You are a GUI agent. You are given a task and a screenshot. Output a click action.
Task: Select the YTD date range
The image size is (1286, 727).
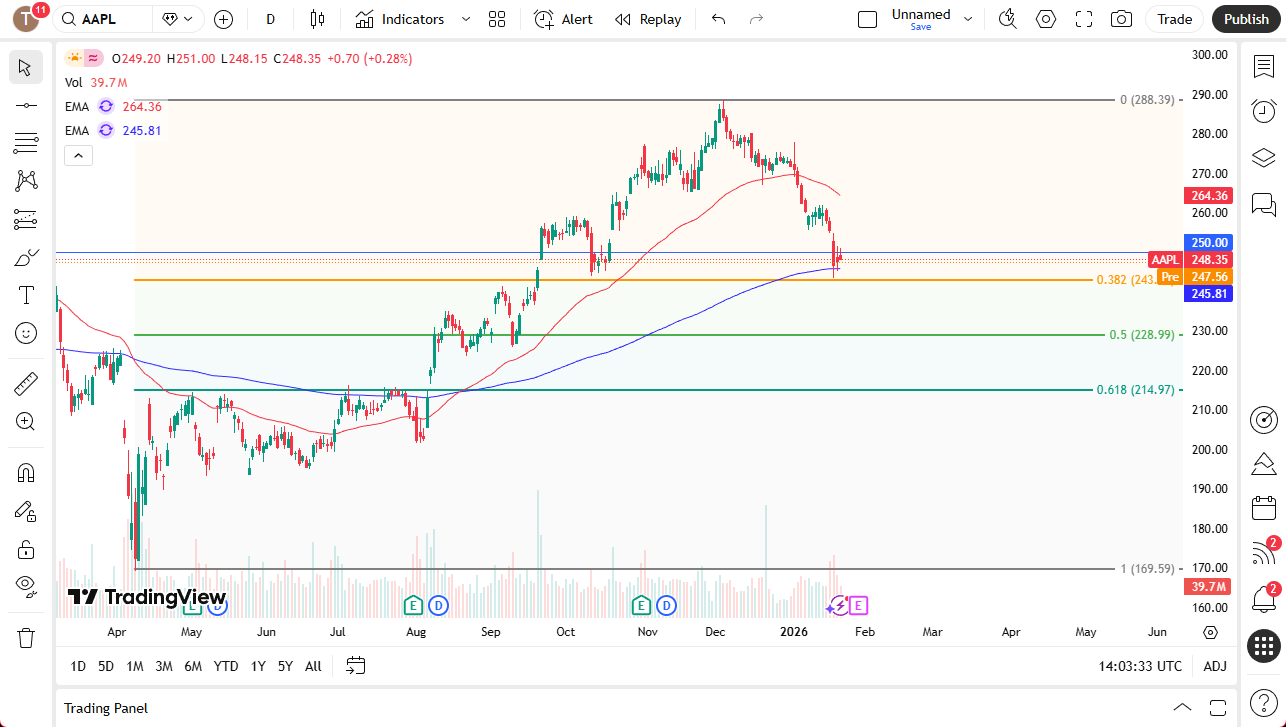tap(226, 666)
